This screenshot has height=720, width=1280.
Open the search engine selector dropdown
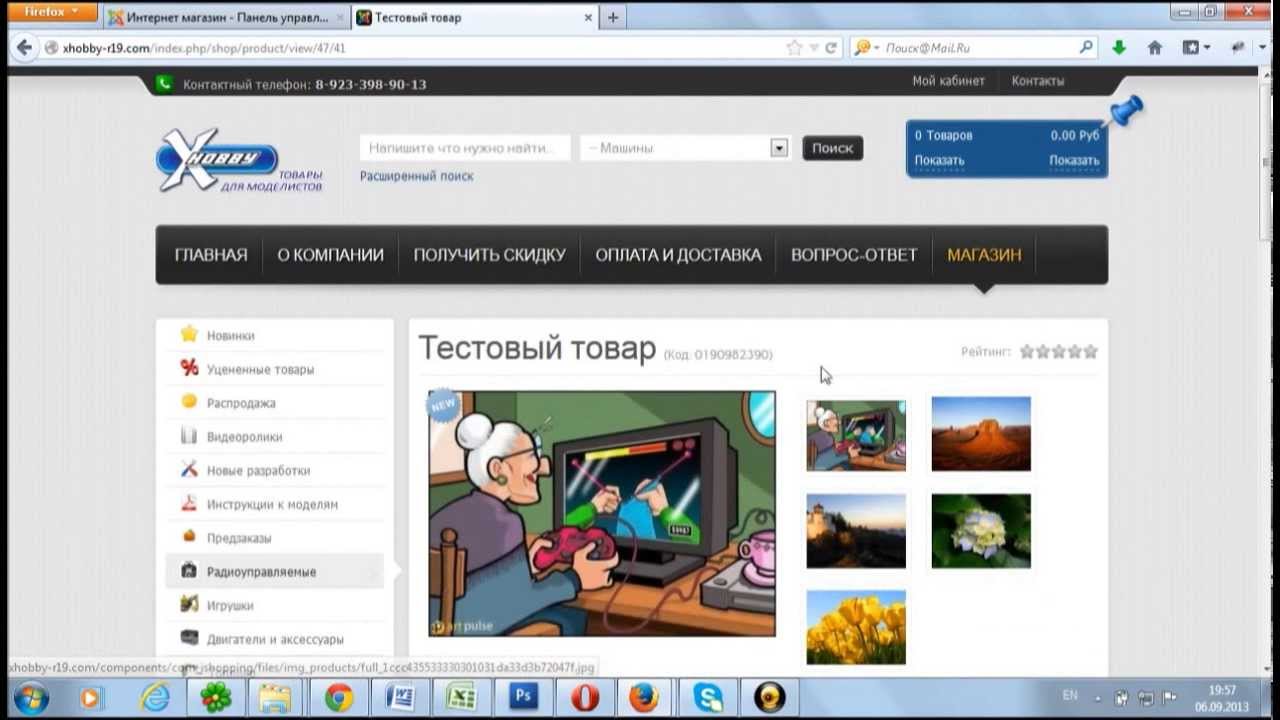[x=866, y=47]
